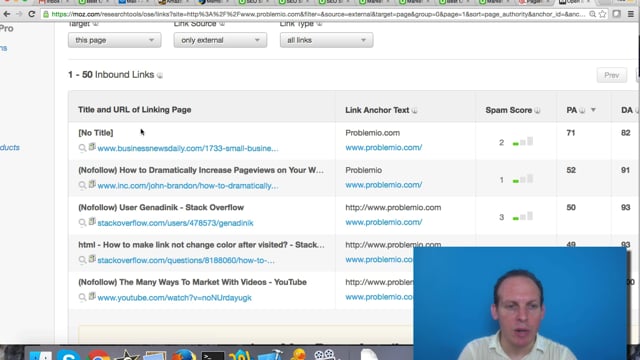Sort by PA using the down arrow

pyautogui.click(x=593, y=110)
